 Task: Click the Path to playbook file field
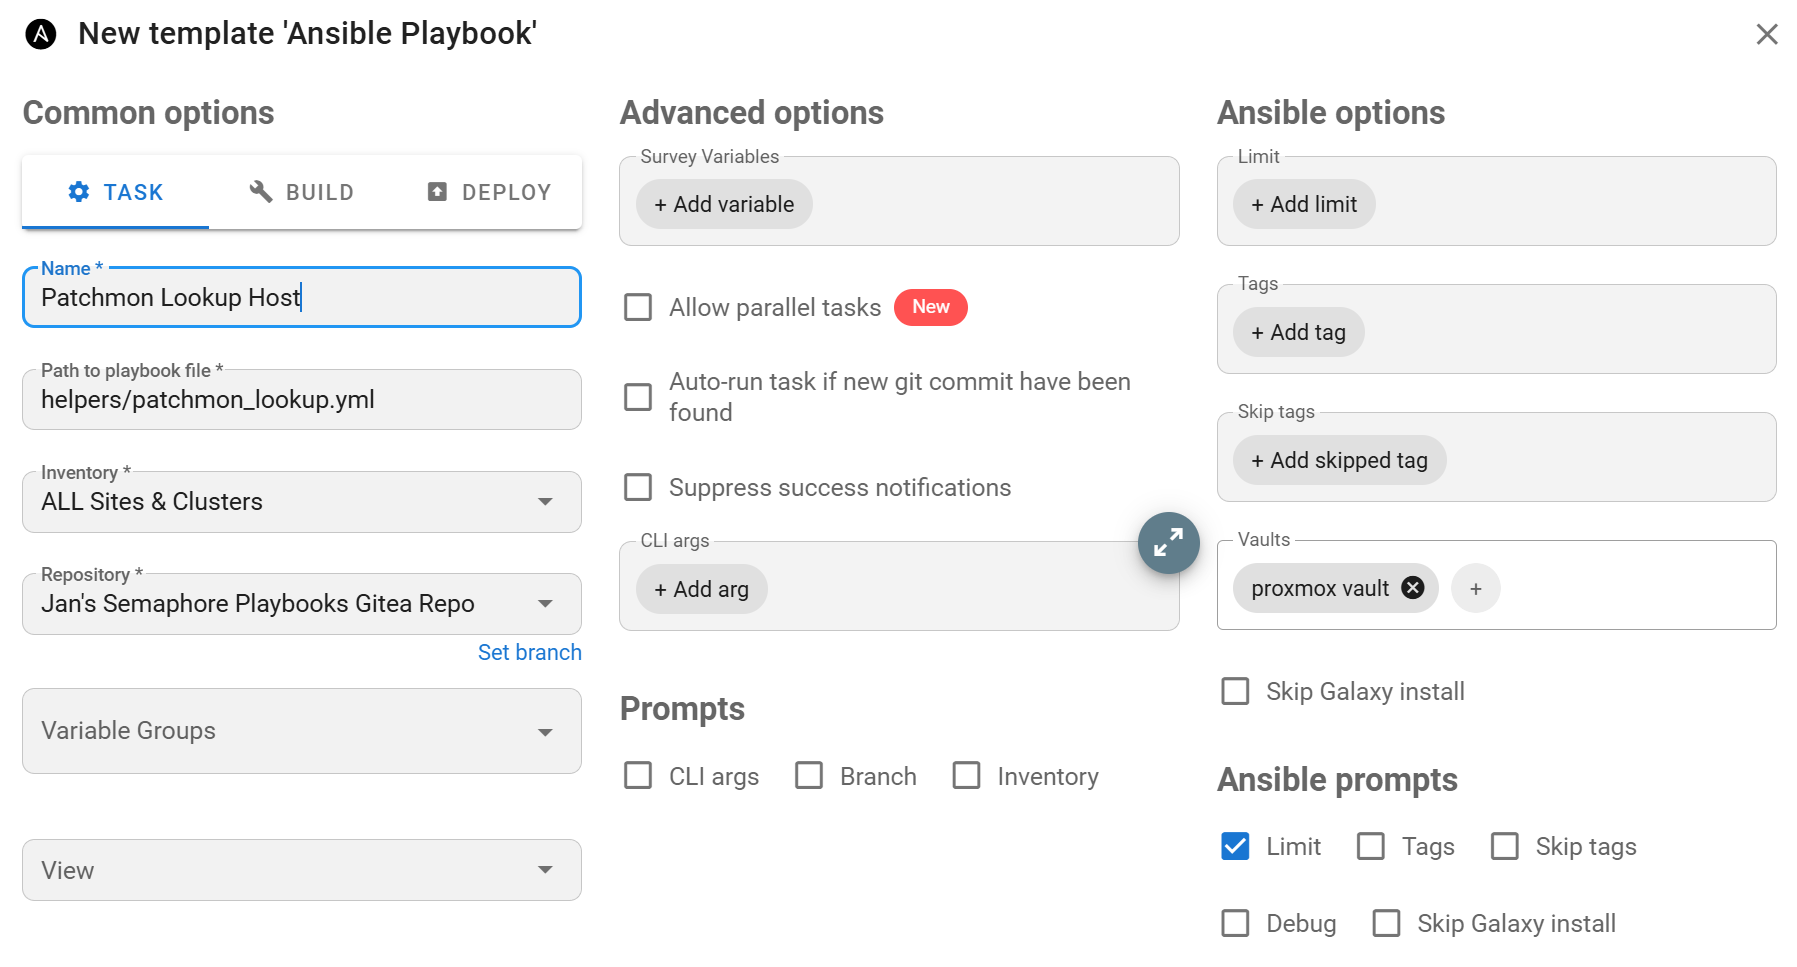(x=302, y=400)
